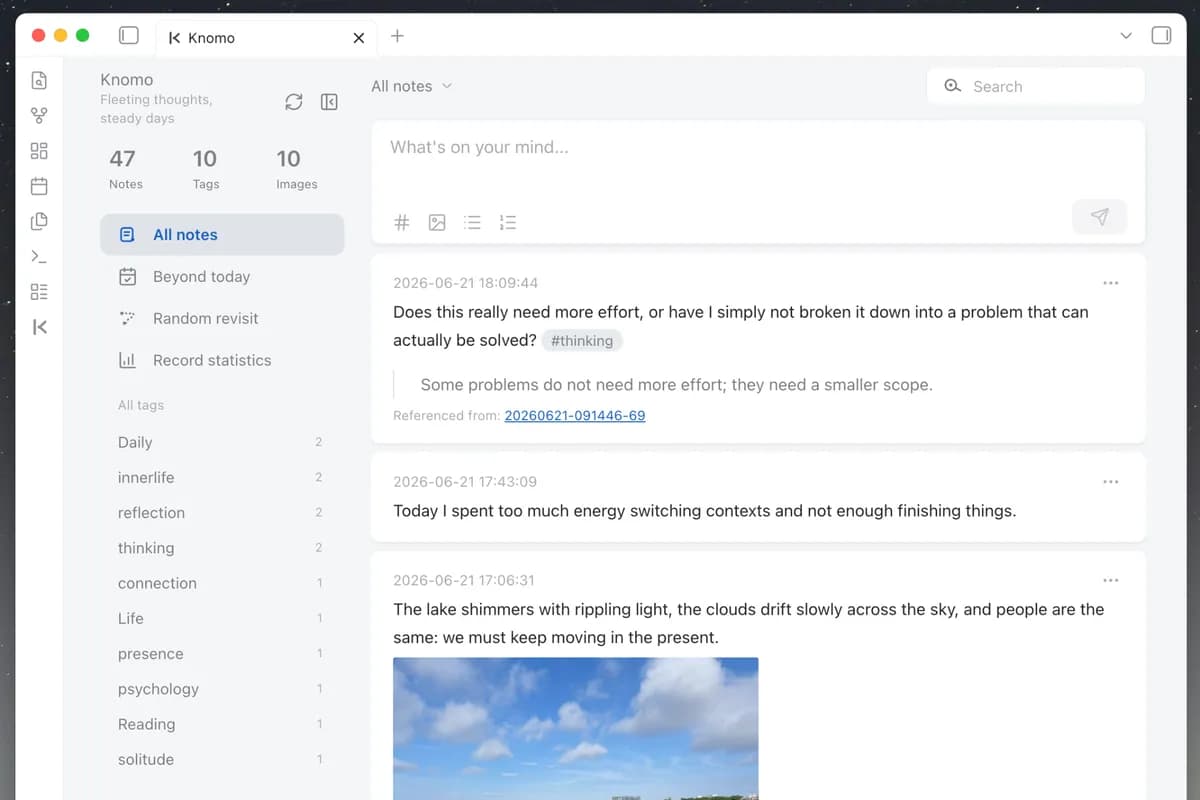Image resolution: width=1200 pixels, height=800 pixels.
Task: Open the lake sky photo thumbnail
Action: click(575, 728)
